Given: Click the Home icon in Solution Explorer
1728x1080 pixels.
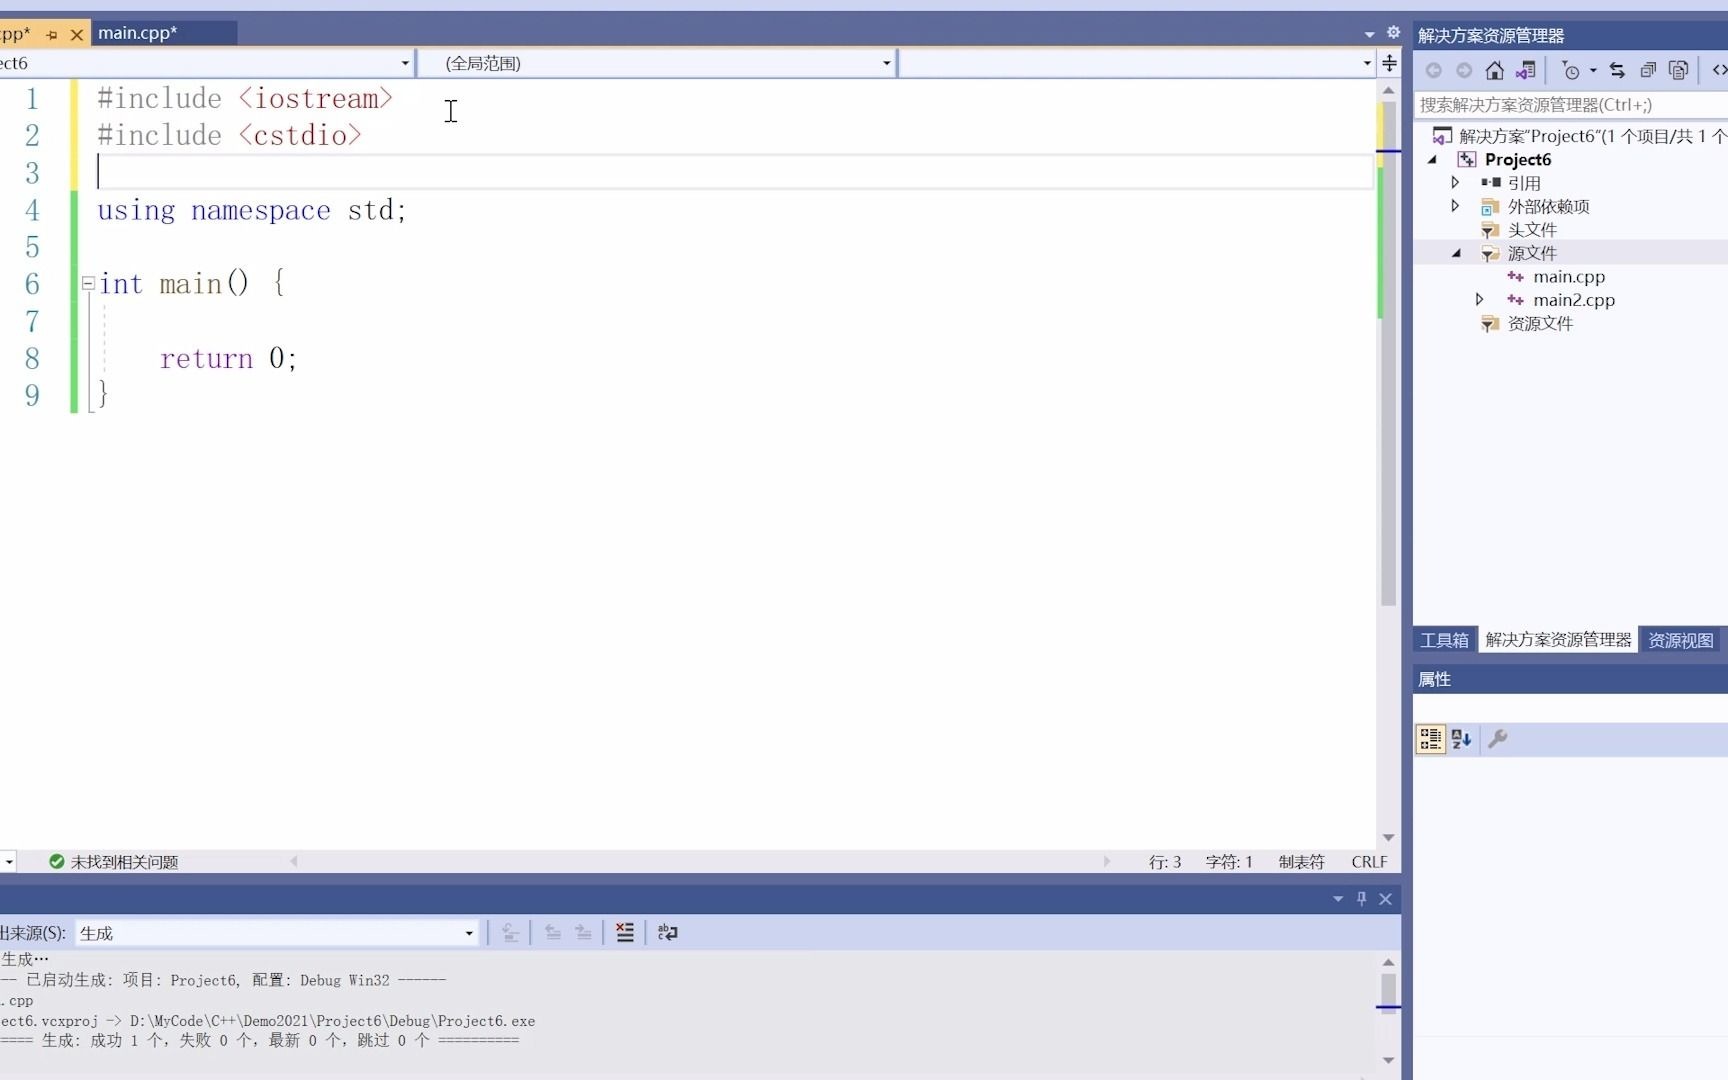Looking at the screenshot, I should [1494, 70].
